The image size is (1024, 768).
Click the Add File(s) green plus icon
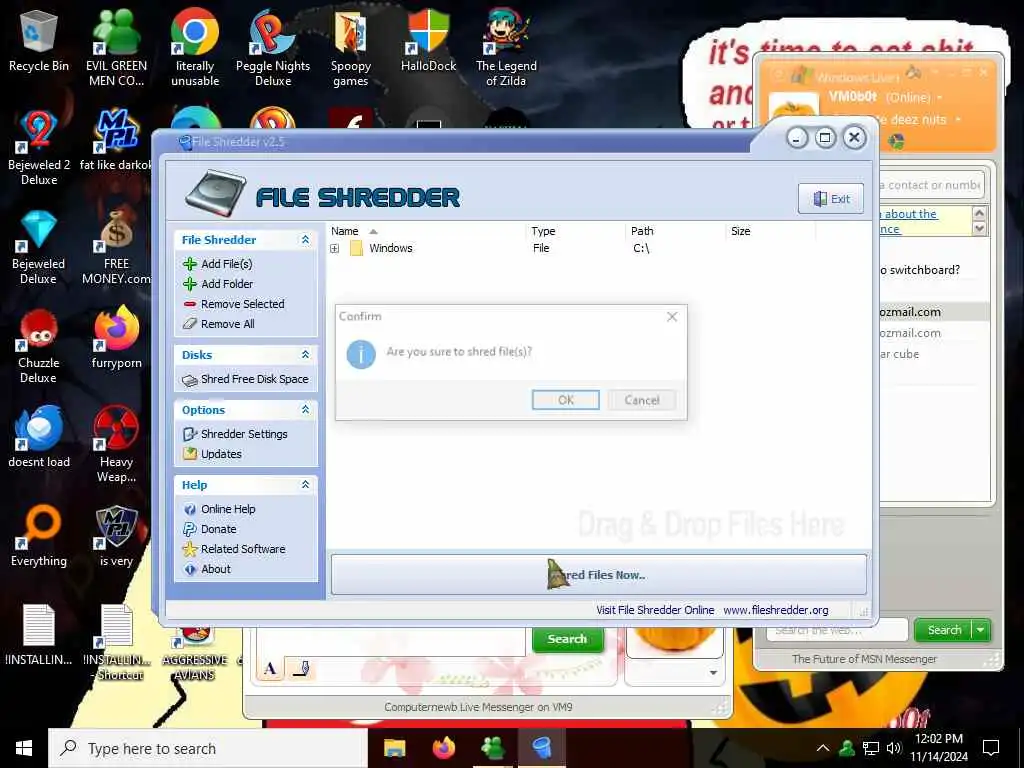(x=190, y=264)
